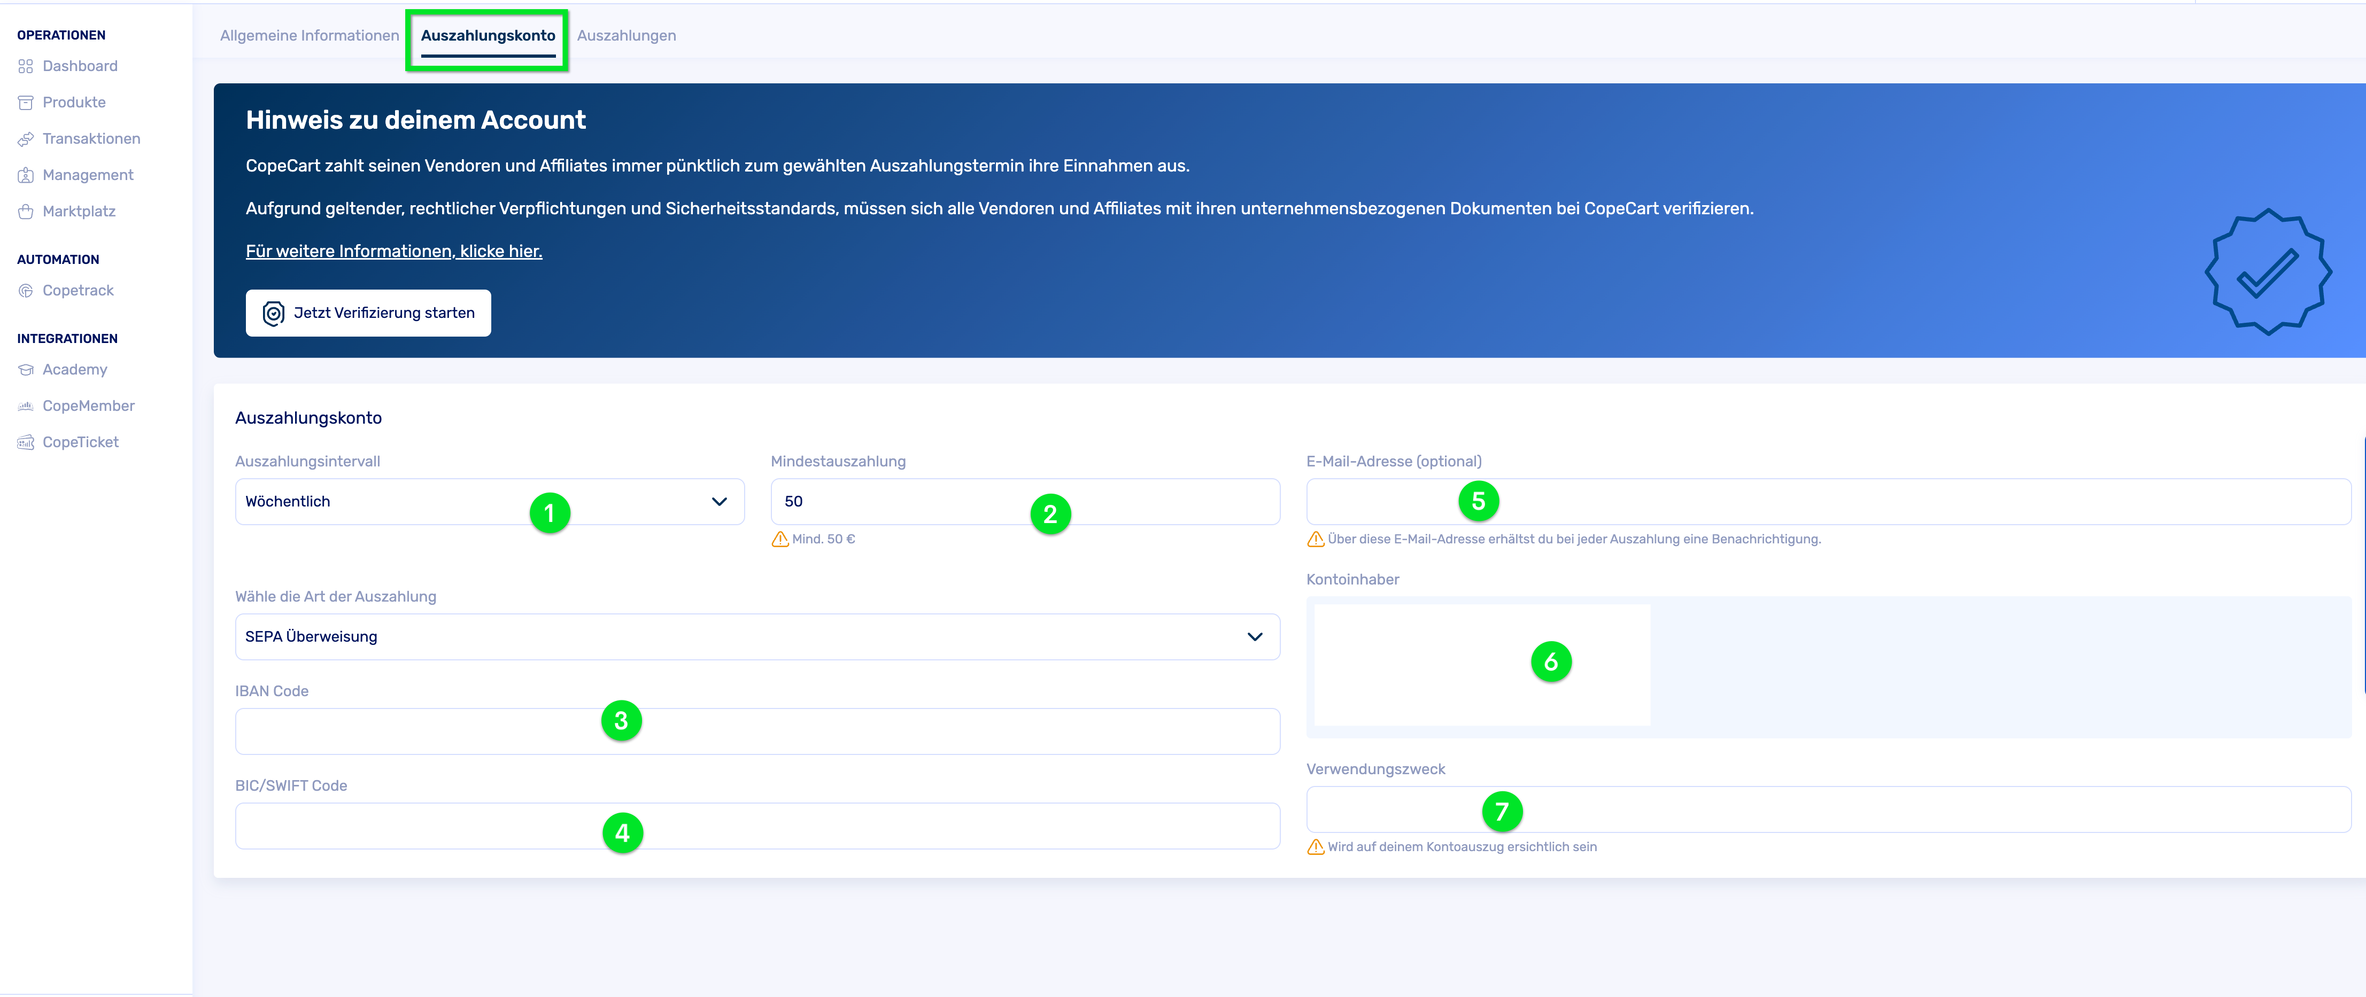The image size is (2366, 997).
Task: Open the Auszahlungen tab
Action: 626,36
